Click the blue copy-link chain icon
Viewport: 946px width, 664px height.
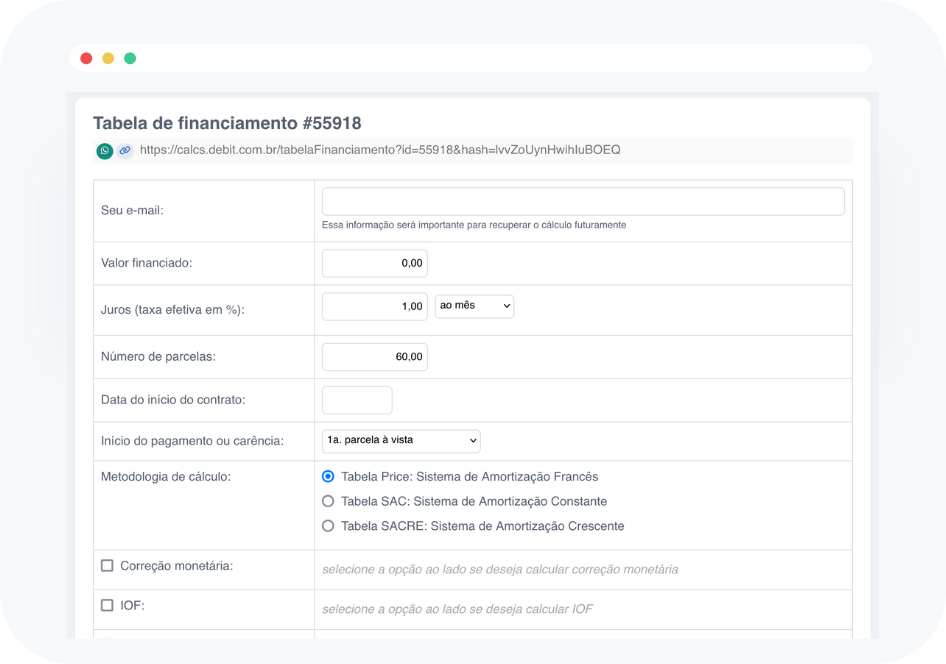tap(125, 151)
